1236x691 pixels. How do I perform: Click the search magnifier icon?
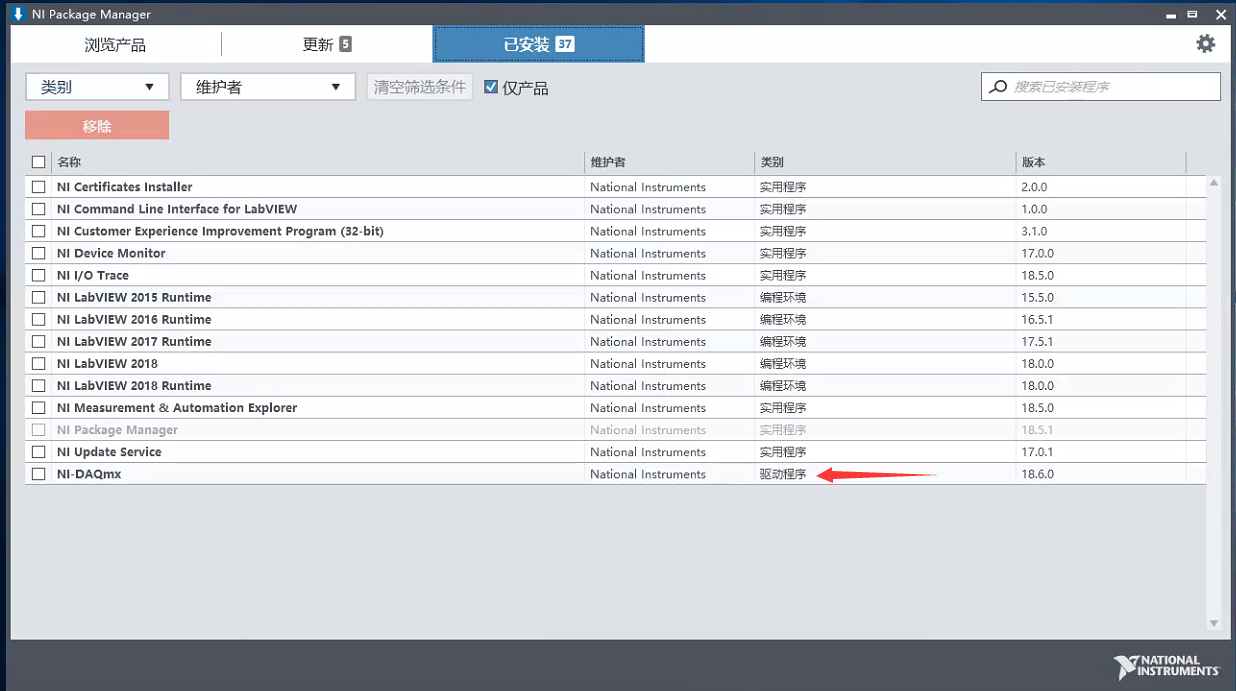998,87
